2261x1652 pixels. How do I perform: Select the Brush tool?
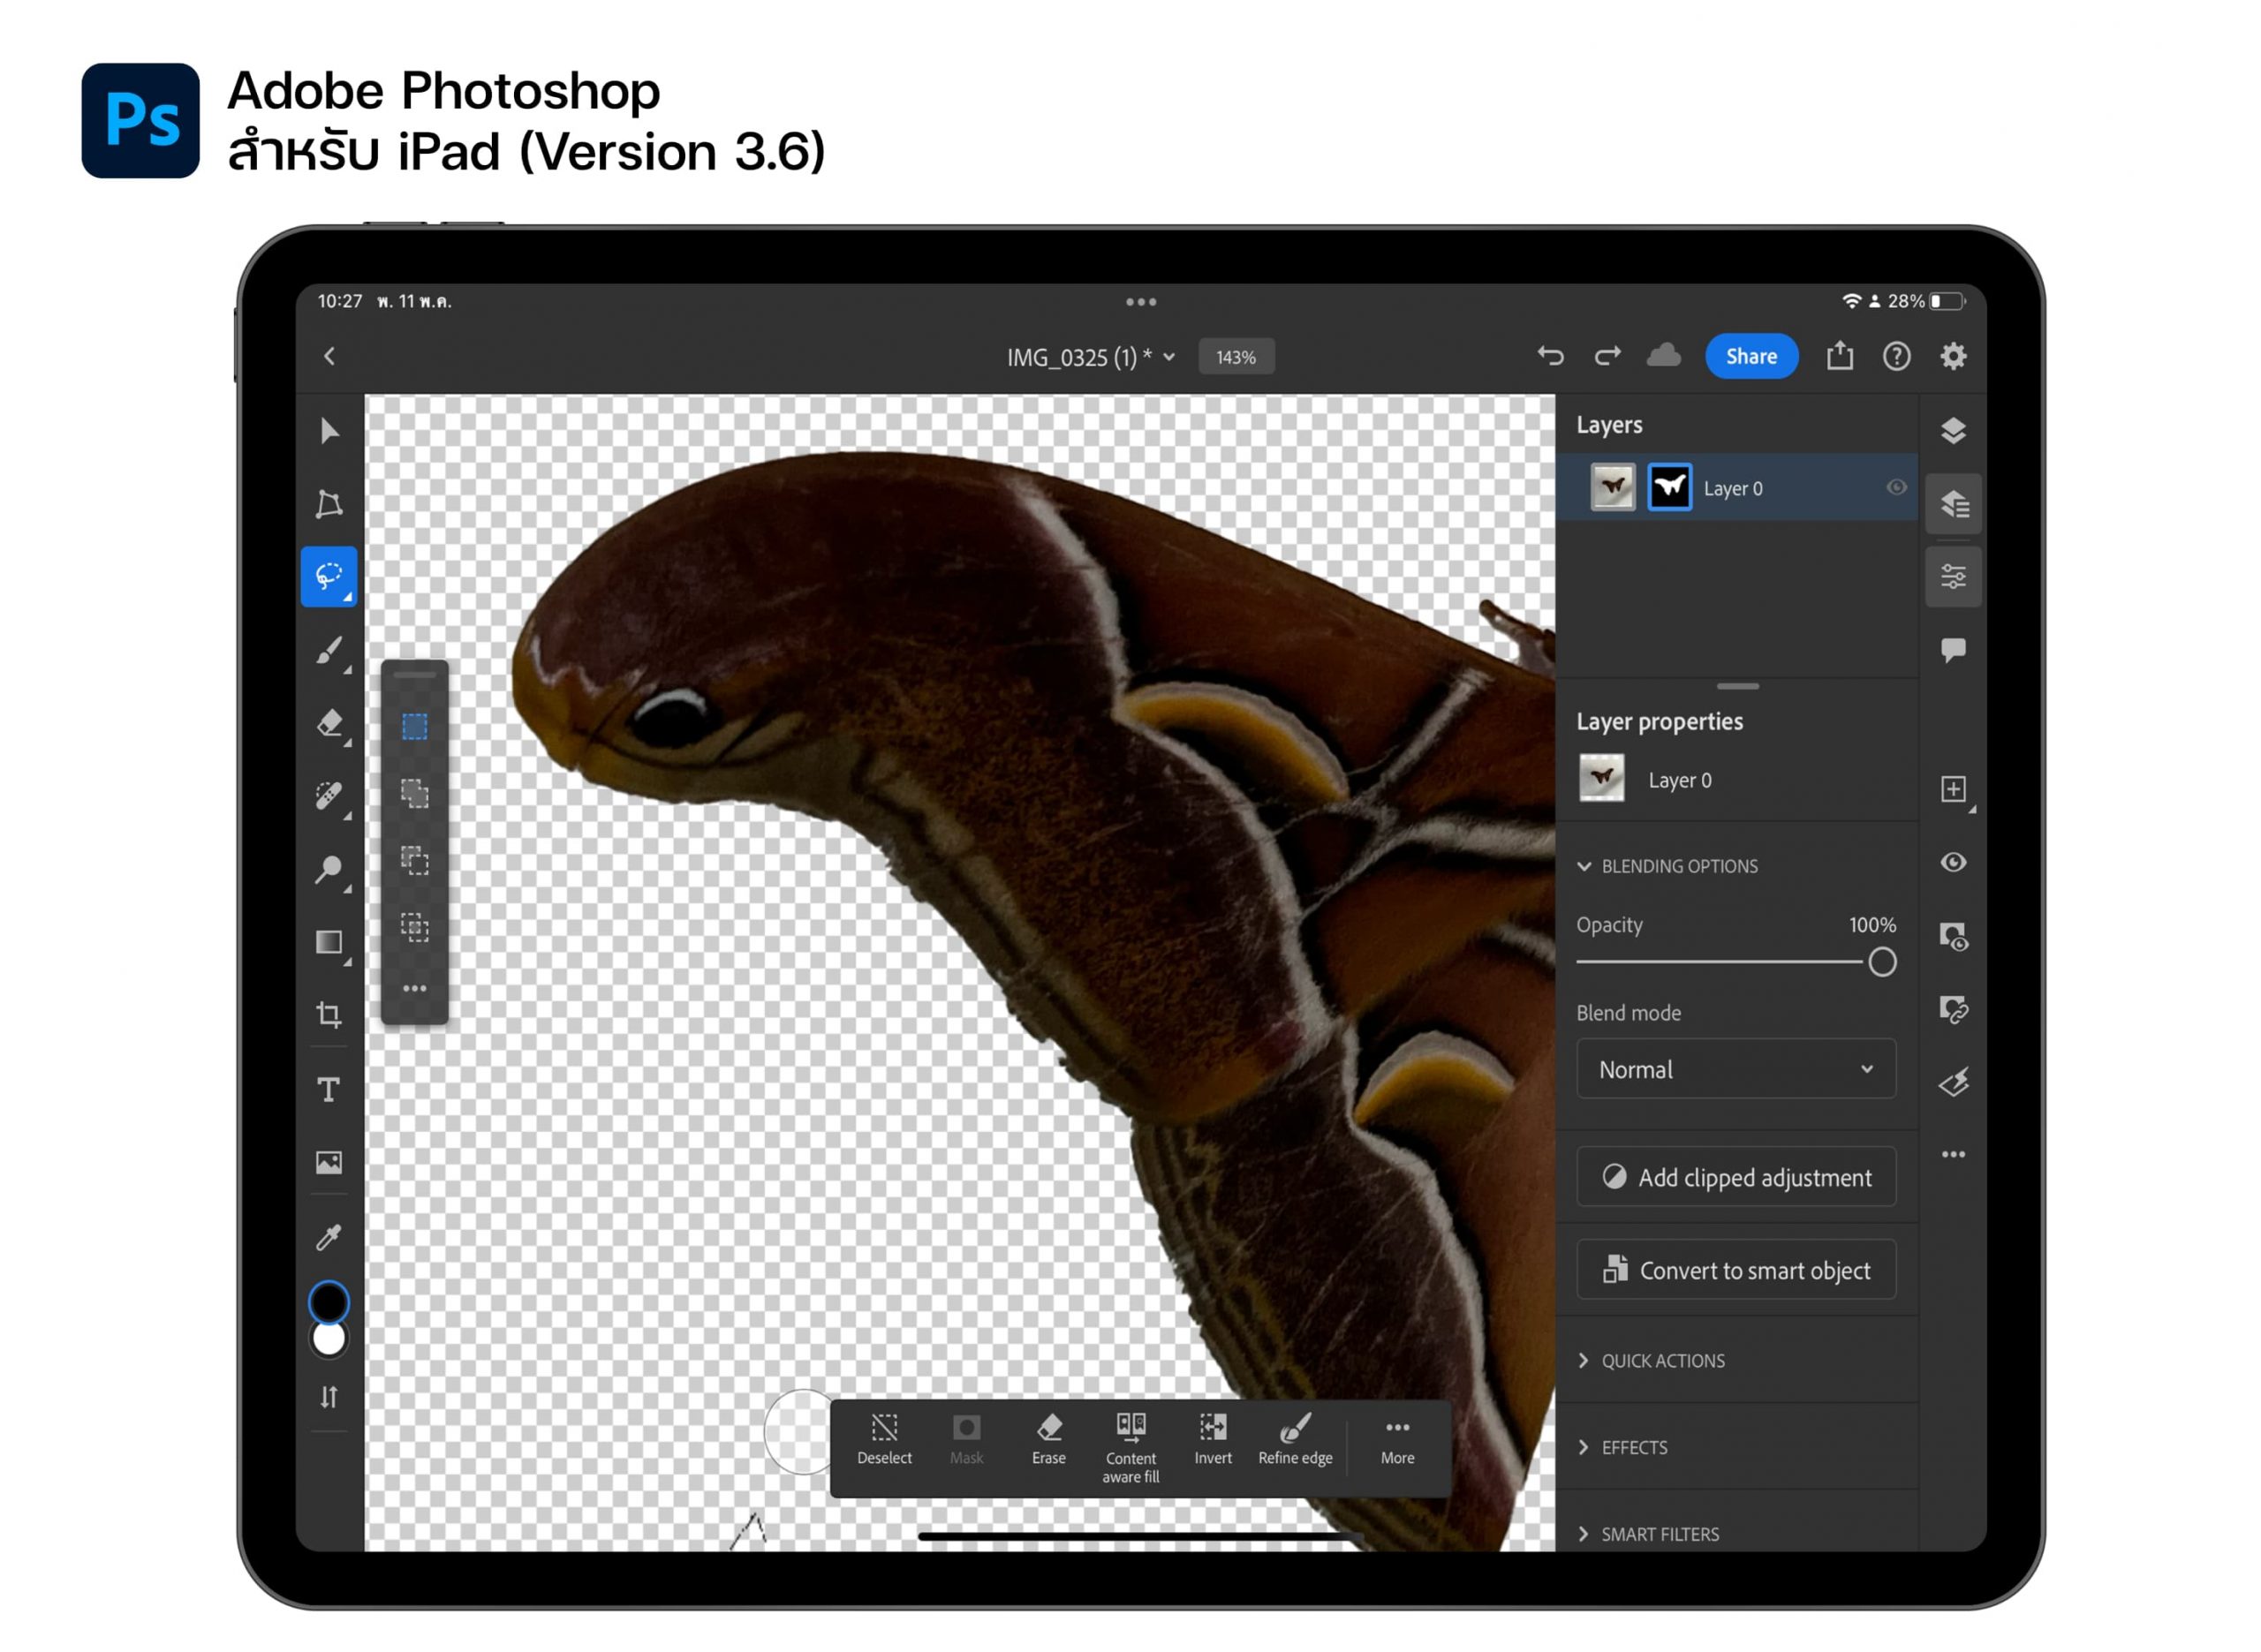point(329,651)
